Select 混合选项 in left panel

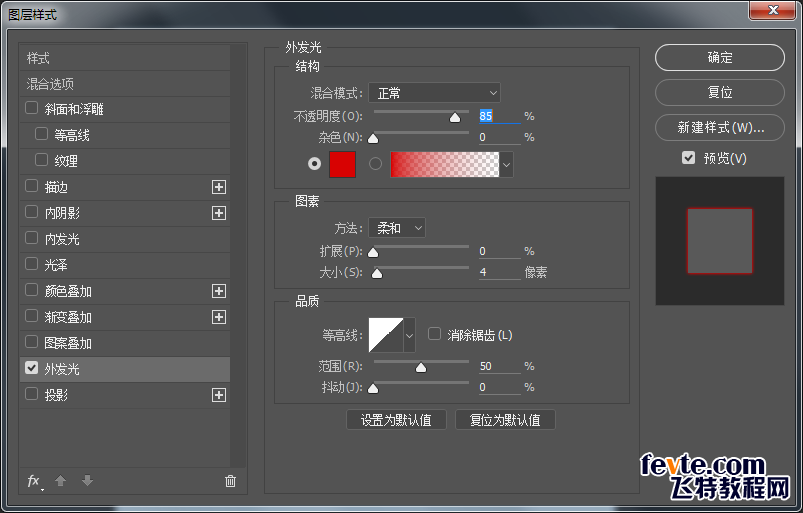point(125,83)
